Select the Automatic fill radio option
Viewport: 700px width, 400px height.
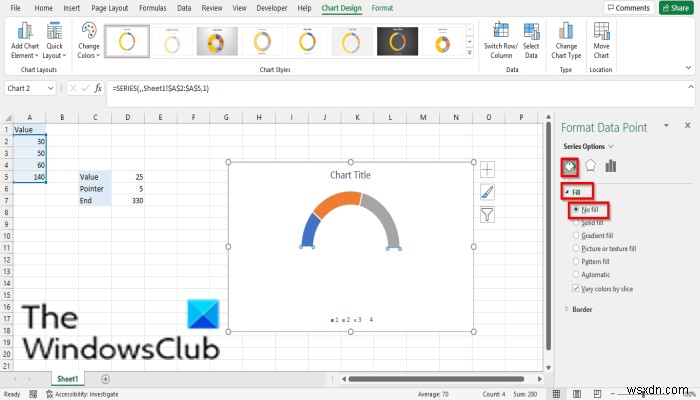[x=576, y=274]
